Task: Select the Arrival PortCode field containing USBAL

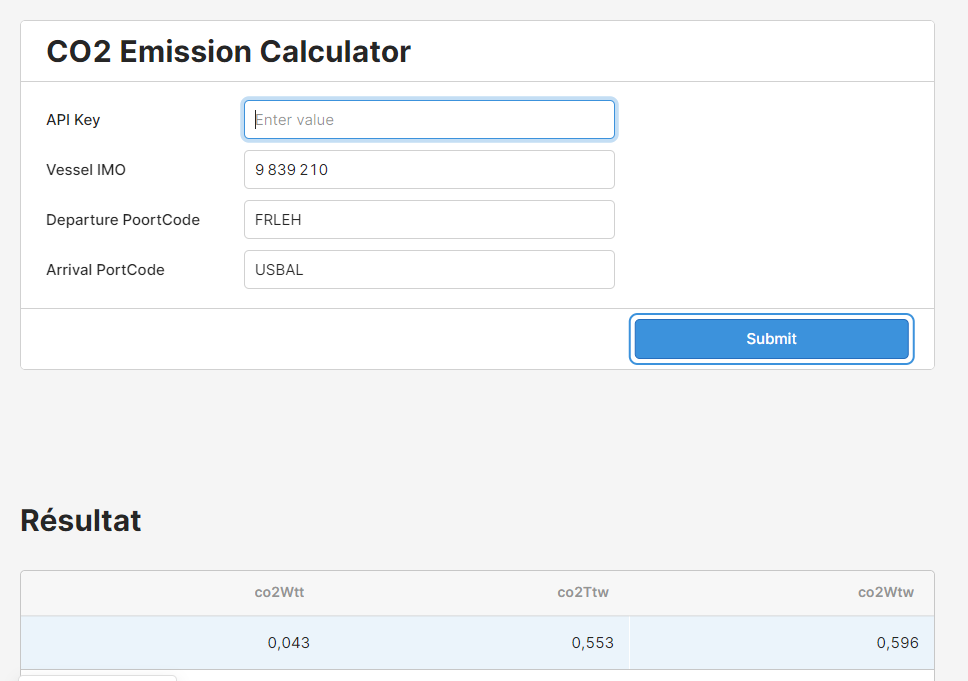Action: tap(429, 269)
